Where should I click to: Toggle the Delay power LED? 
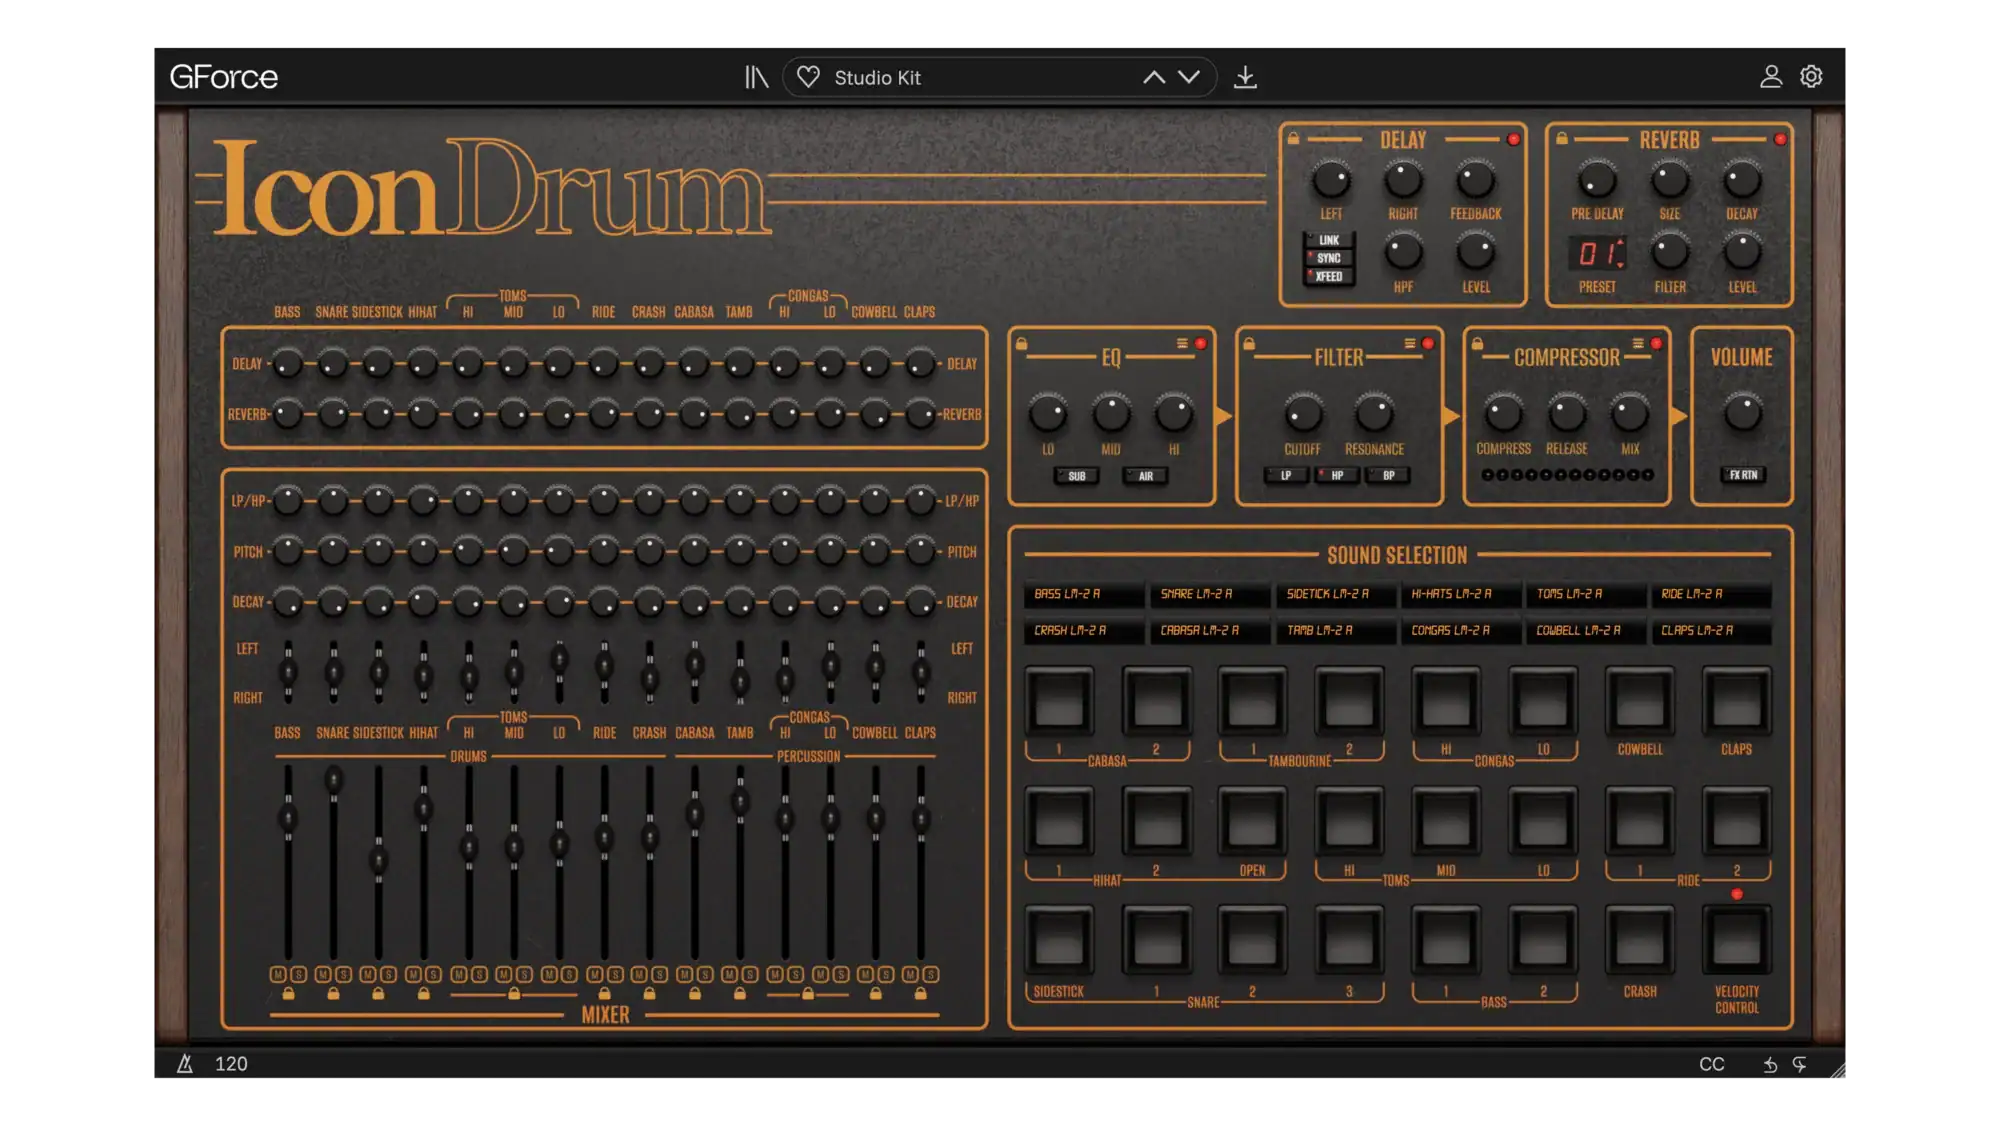(1513, 140)
